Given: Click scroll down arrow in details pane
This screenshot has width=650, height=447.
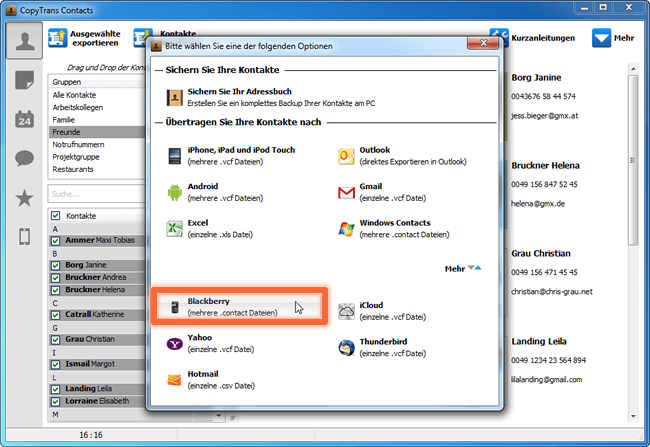Looking at the screenshot, I should [633, 416].
